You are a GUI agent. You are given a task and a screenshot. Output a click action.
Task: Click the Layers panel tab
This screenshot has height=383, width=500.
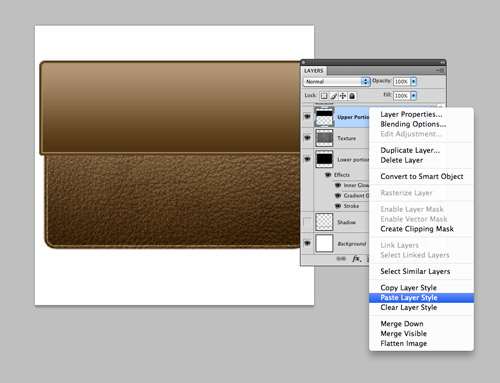click(x=314, y=71)
